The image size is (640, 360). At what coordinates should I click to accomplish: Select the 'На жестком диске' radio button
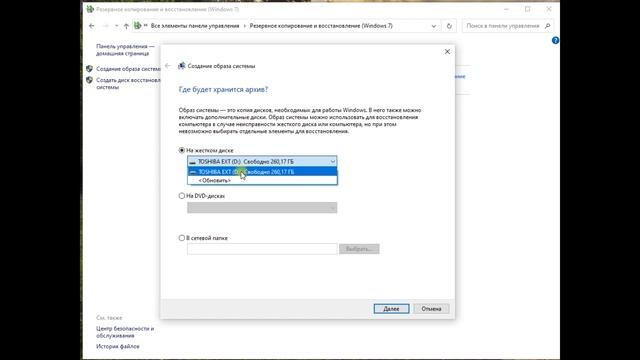pos(182,150)
